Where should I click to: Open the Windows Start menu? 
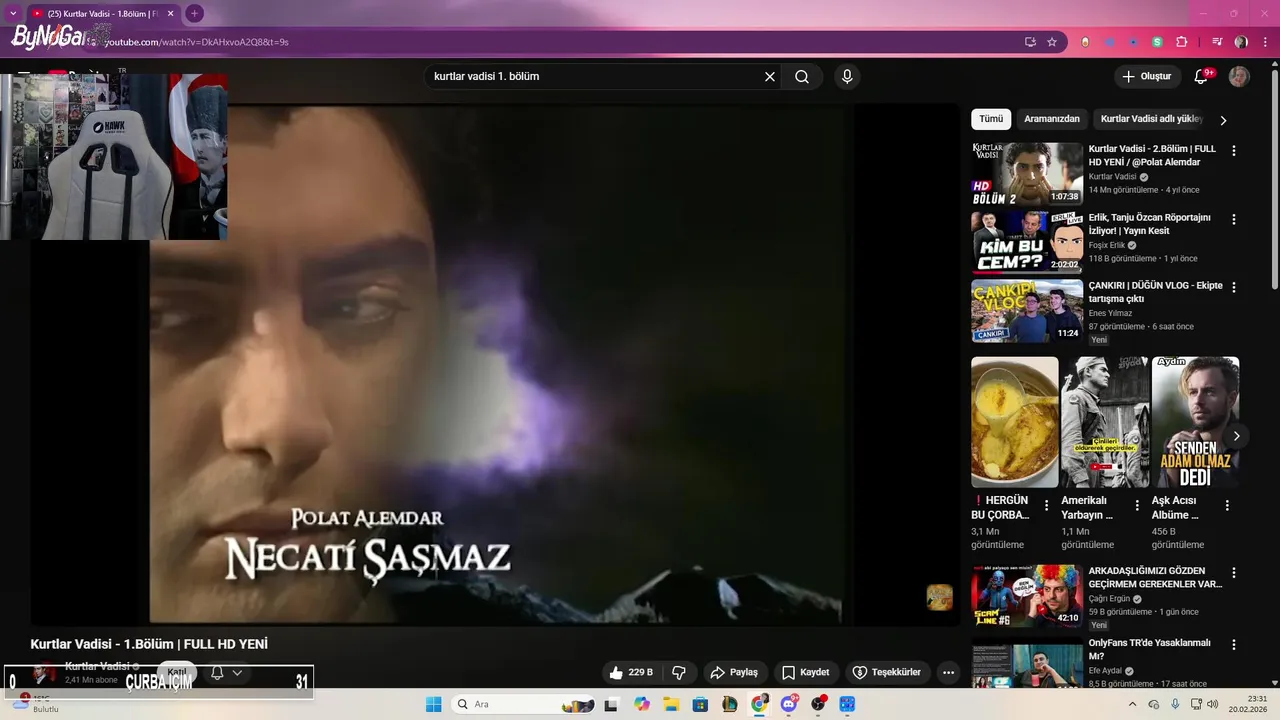pos(433,704)
